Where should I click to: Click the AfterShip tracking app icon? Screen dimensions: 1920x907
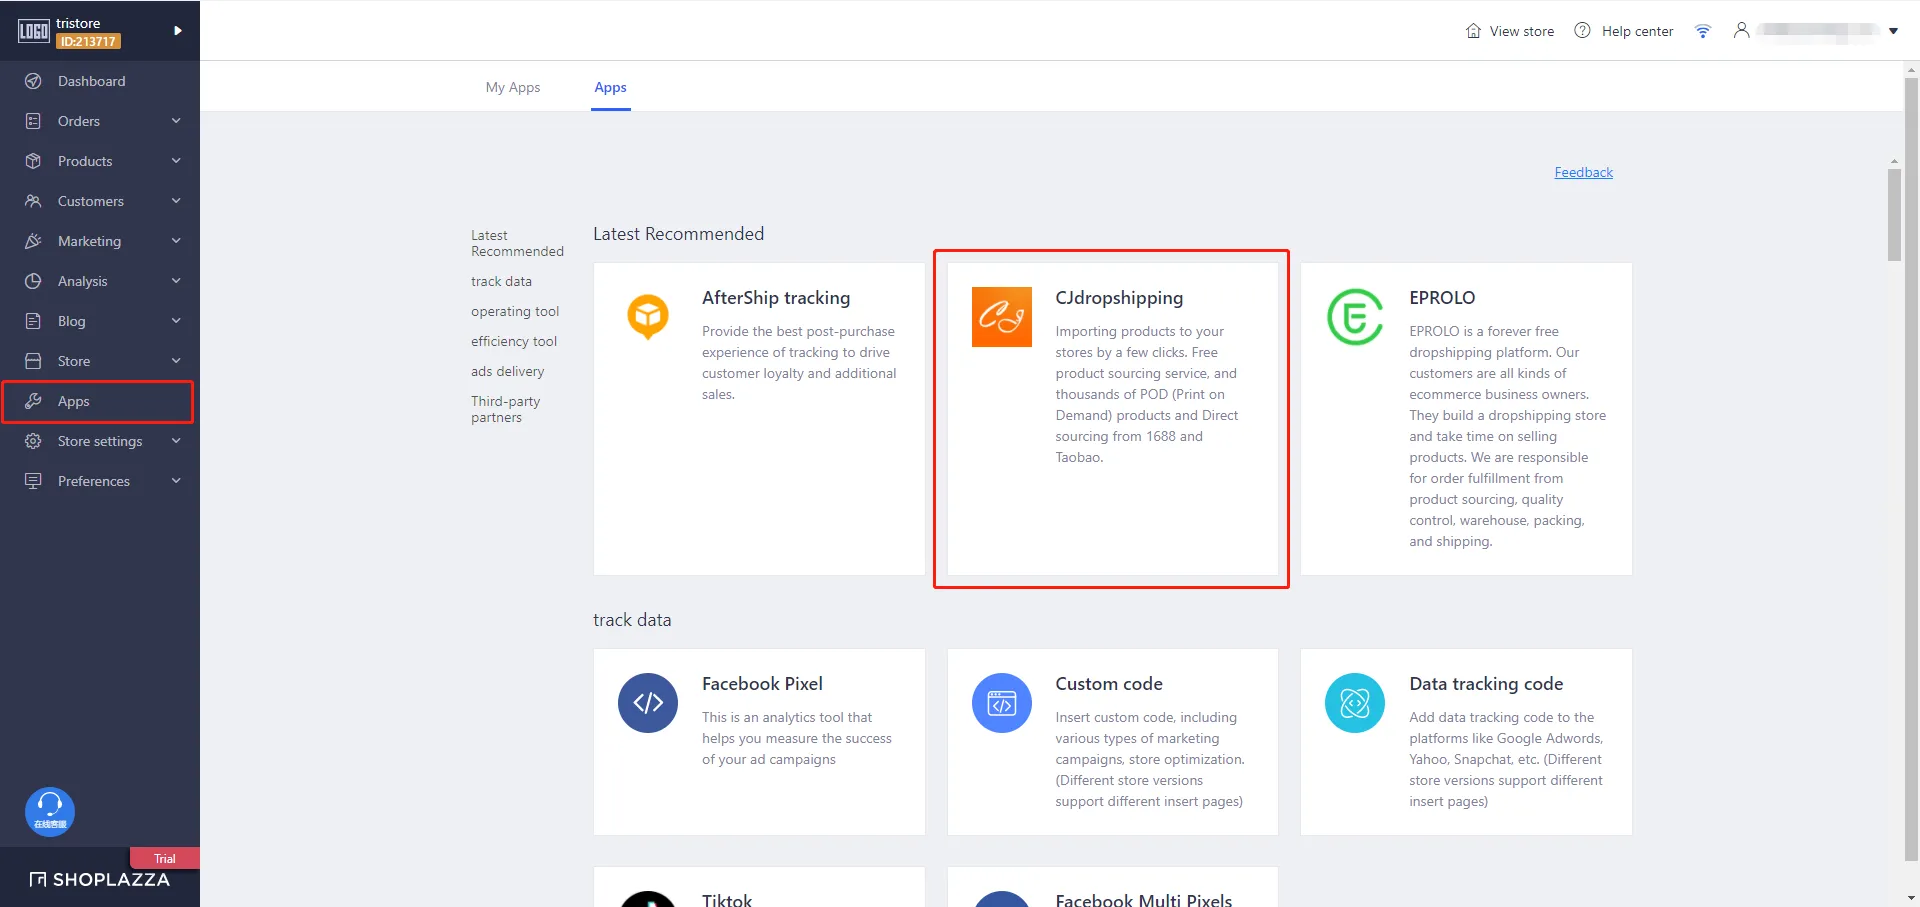click(x=647, y=316)
